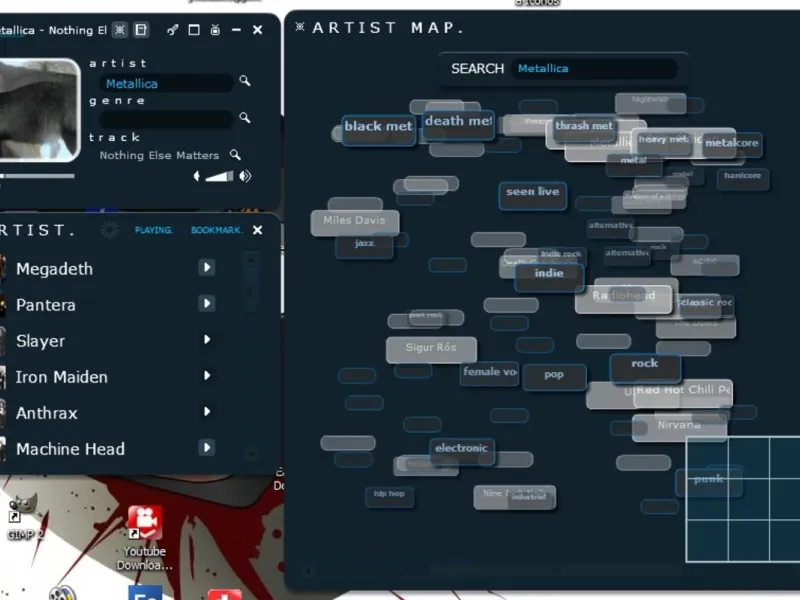
Task: Select the hip hop tag on the map
Action: pyautogui.click(x=389, y=496)
